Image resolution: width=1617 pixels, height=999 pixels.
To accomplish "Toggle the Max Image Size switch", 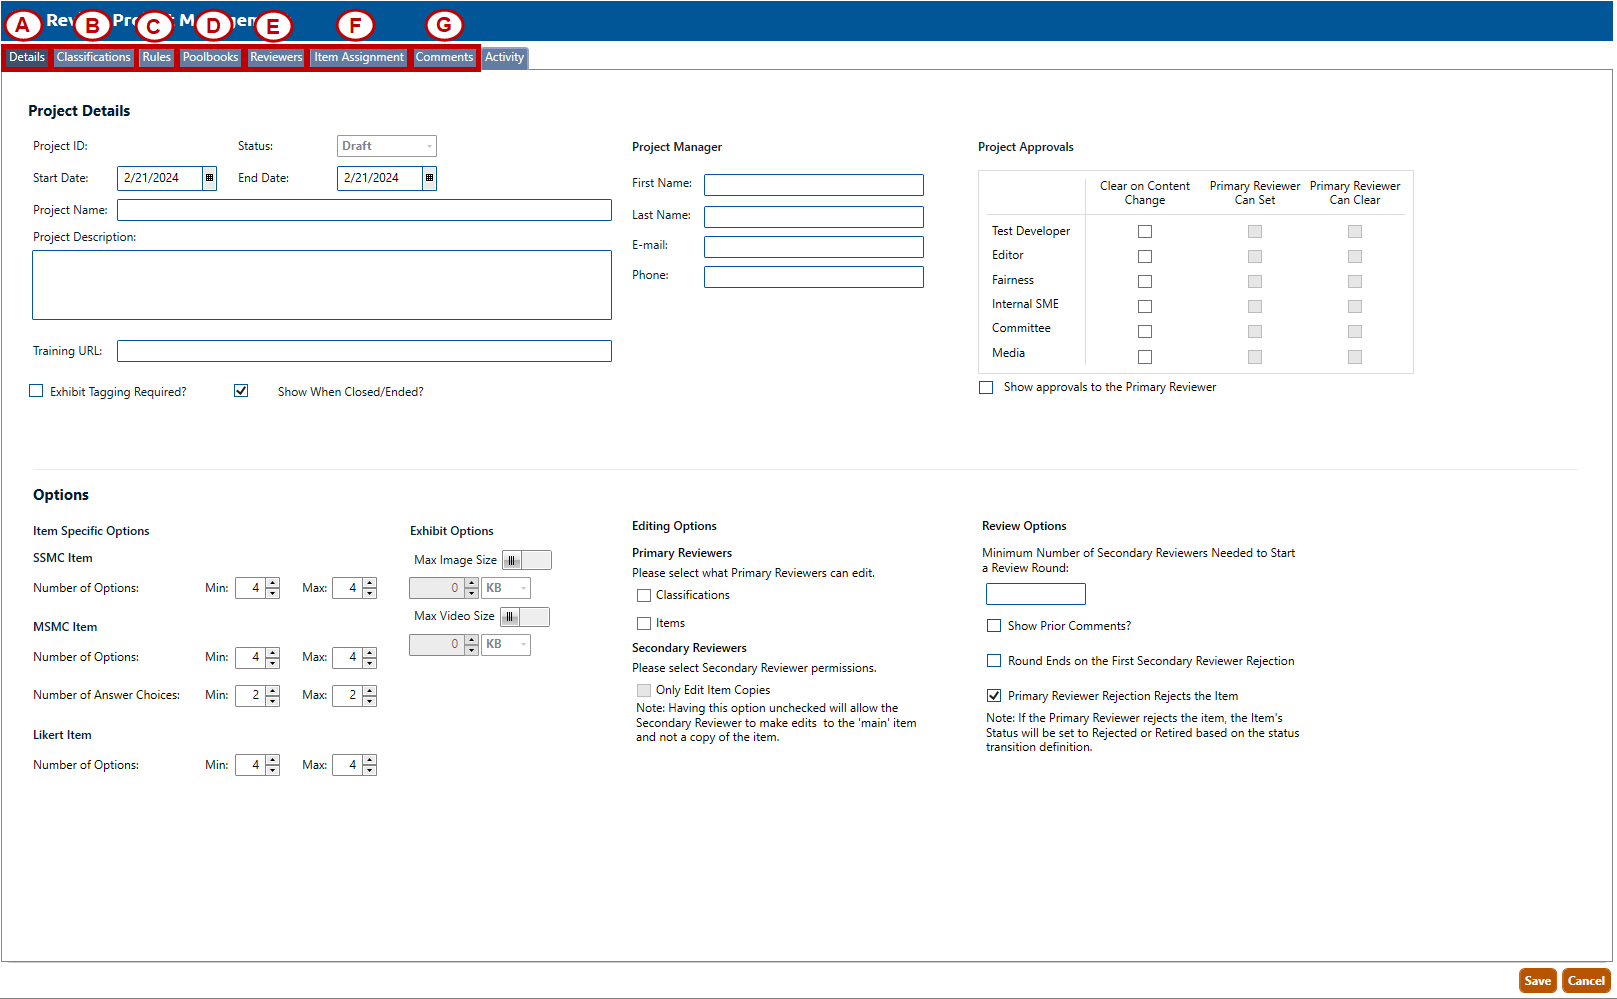I will click(526, 561).
